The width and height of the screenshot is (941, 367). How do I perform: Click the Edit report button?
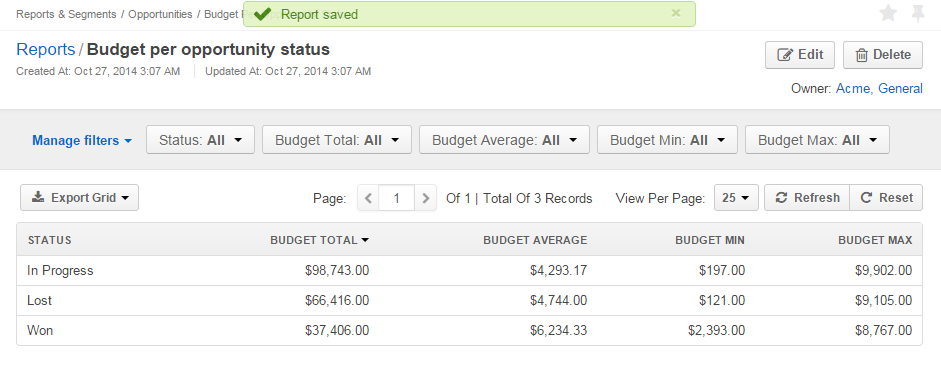pos(800,55)
